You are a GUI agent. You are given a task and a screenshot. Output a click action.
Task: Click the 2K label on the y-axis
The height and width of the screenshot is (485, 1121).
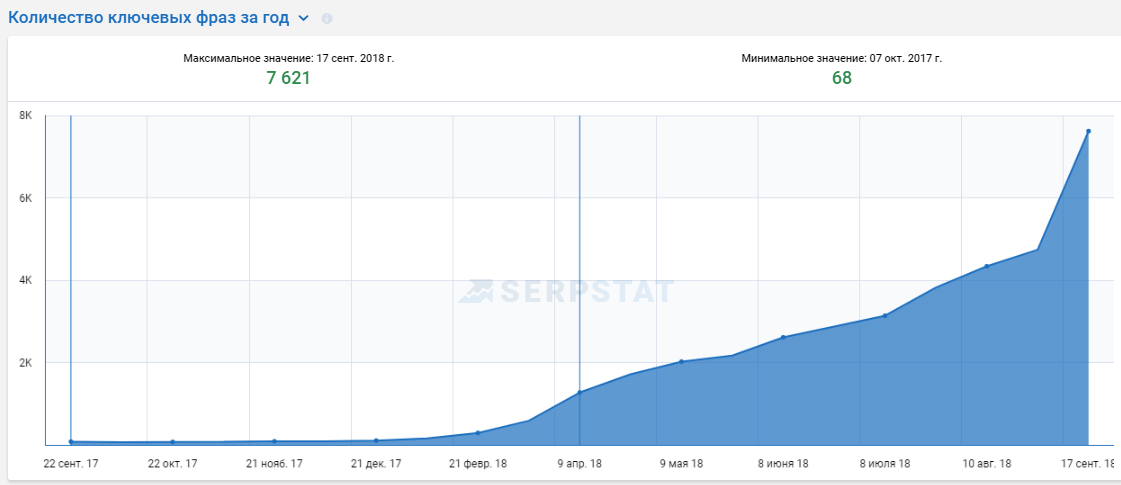pos(26,363)
